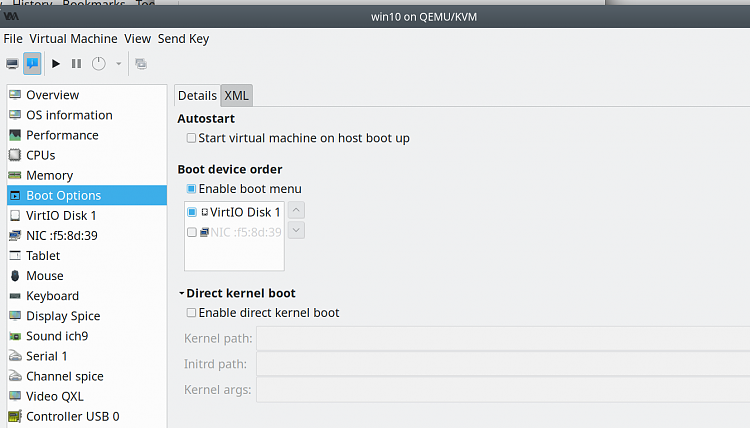Select Video QXL in the hardware list
The image size is (750, 428).
coord(87,396)
